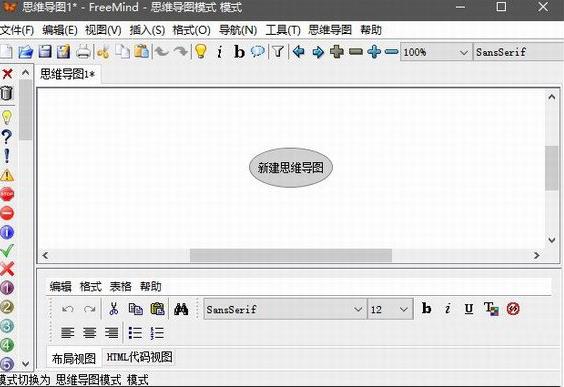Open the 导航(N) menu

coord(238,30)
